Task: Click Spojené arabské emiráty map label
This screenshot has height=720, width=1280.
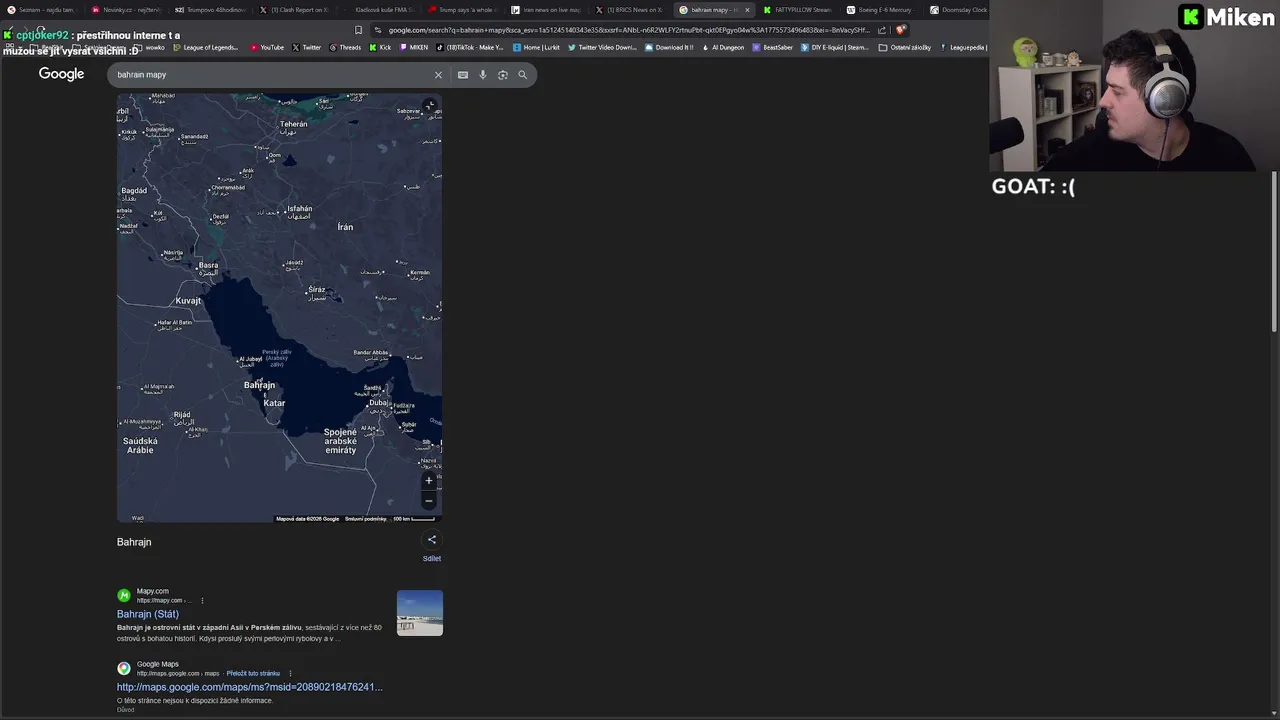Action: coord(340,441)
